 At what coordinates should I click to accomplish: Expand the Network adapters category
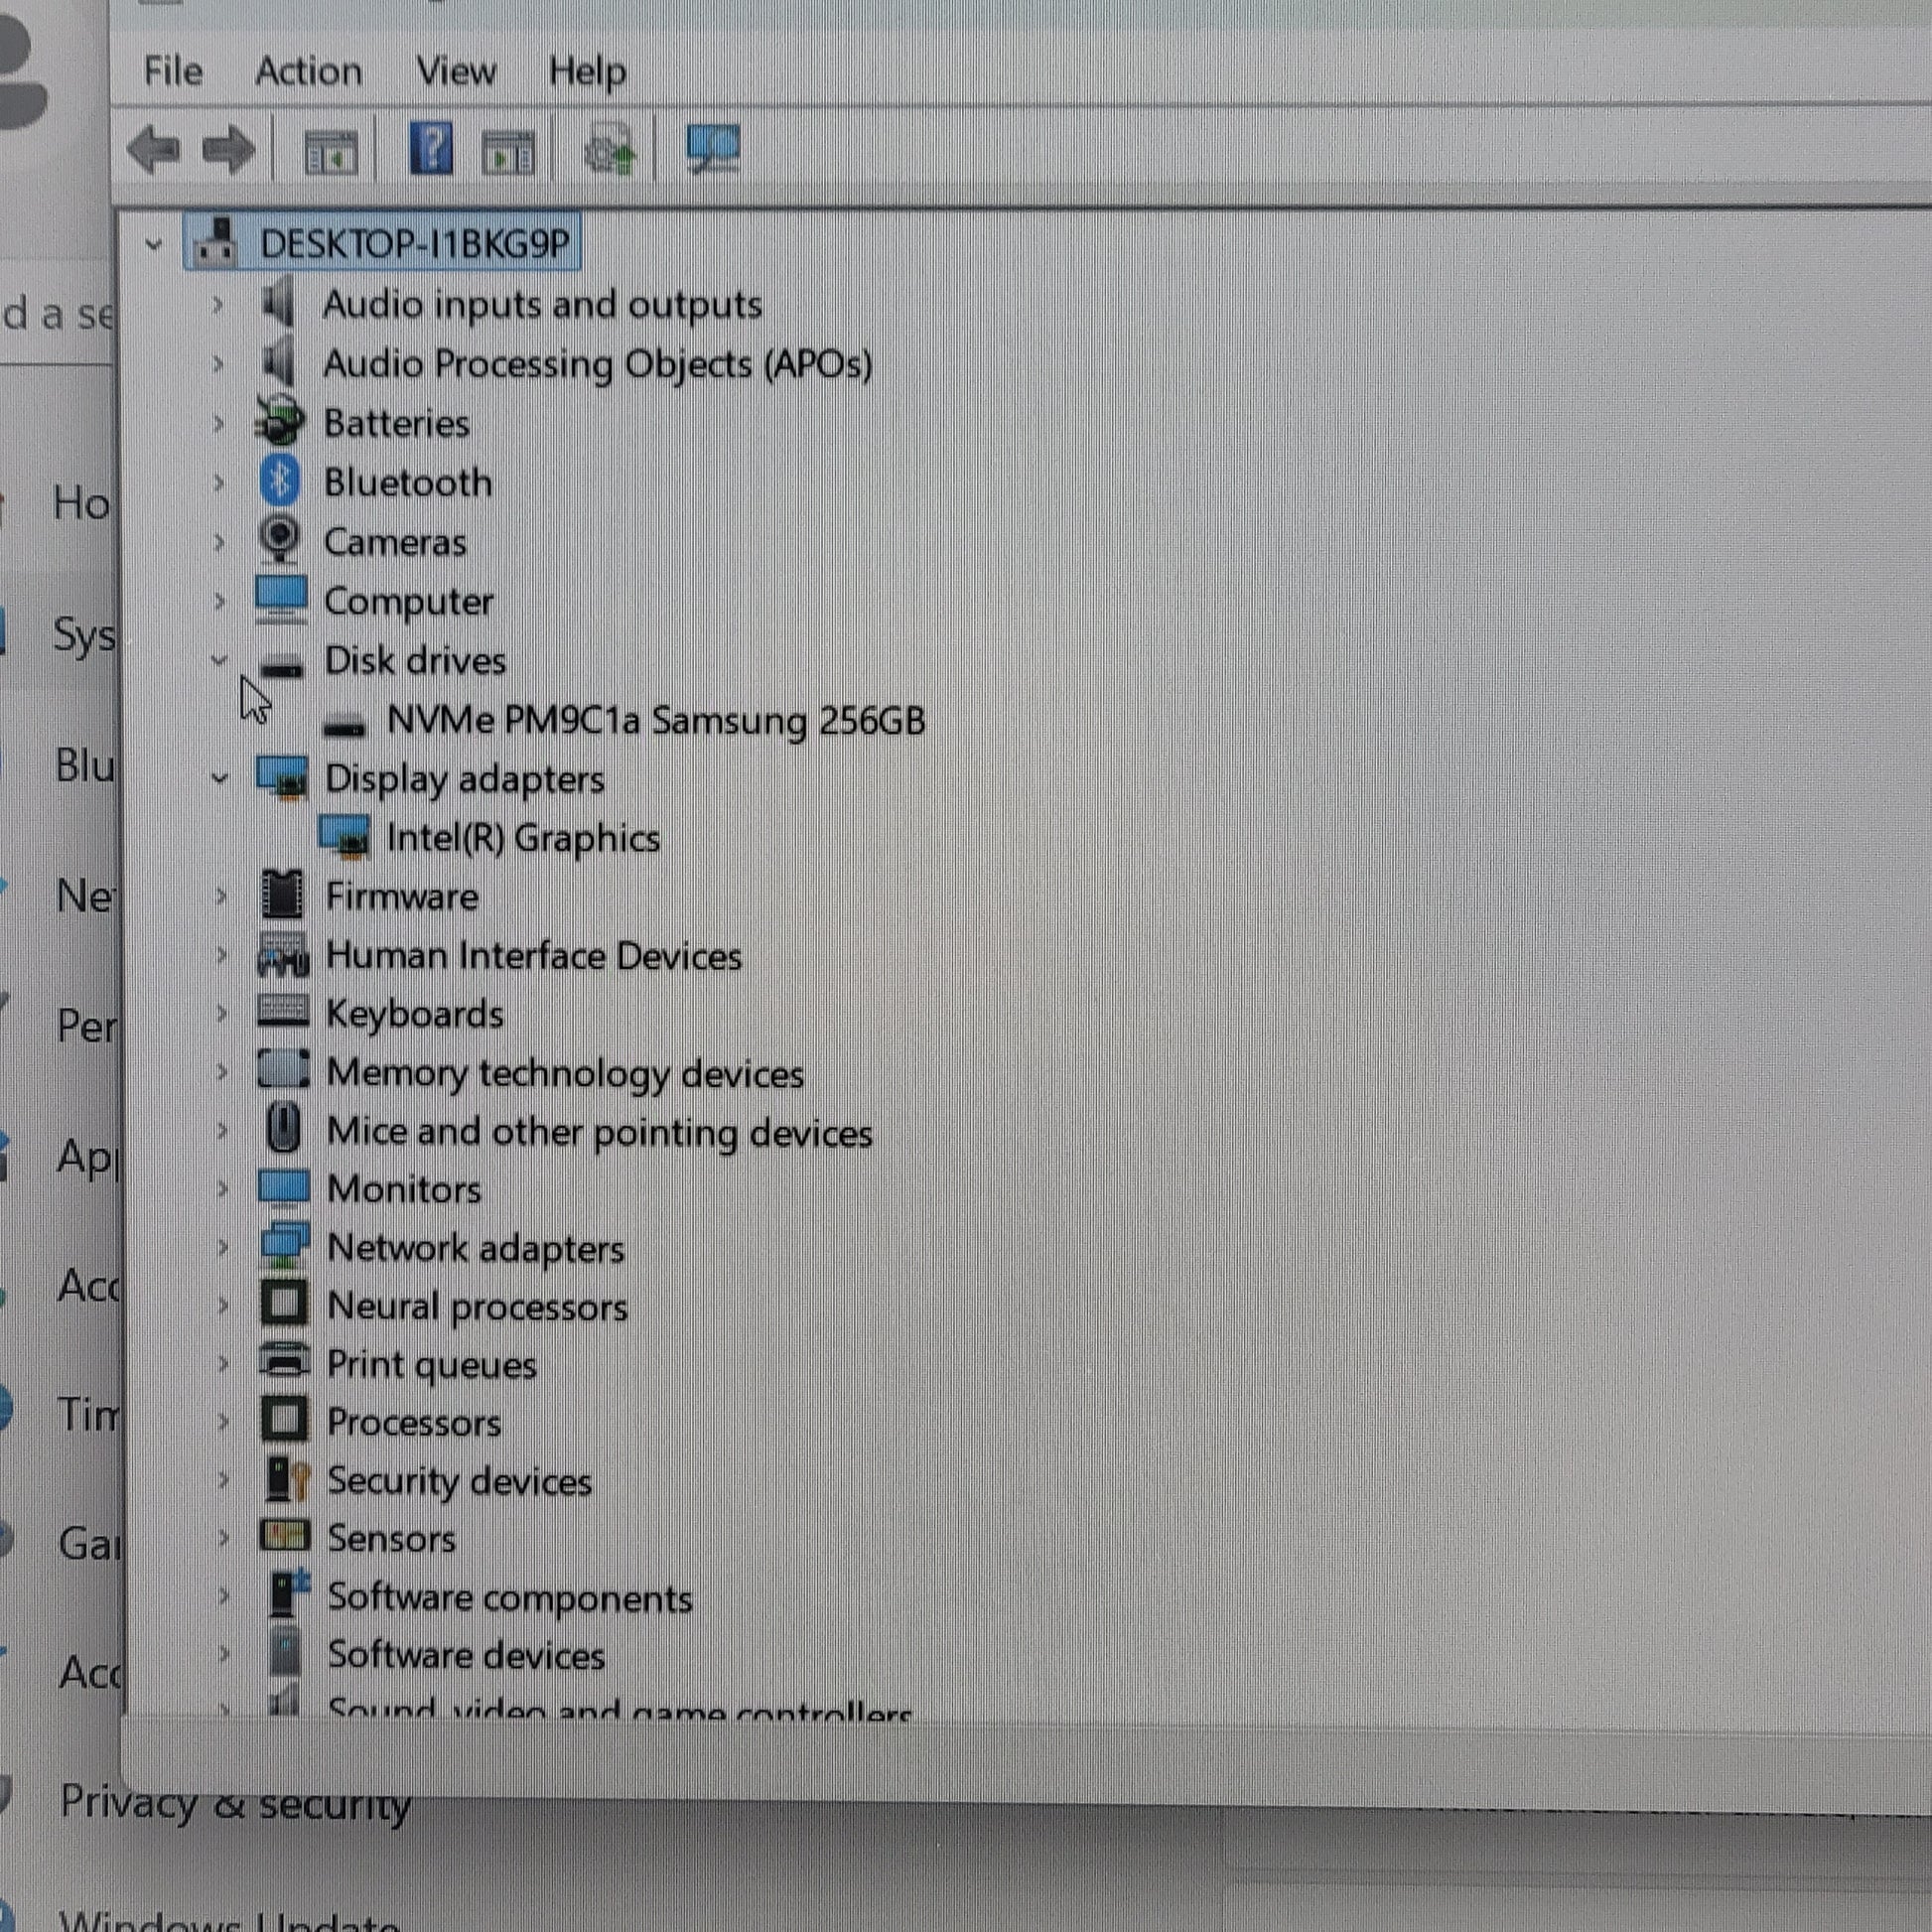(223, 1248)
